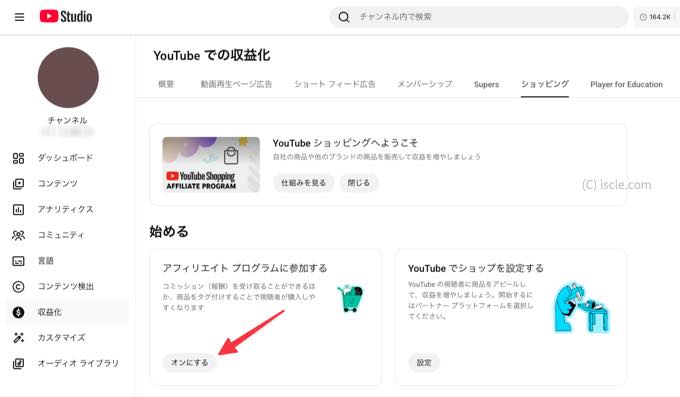The height and width of the screenshot is (397, 680).
Task: Click the 仕組みを見る button
Action: click(304, 183)
